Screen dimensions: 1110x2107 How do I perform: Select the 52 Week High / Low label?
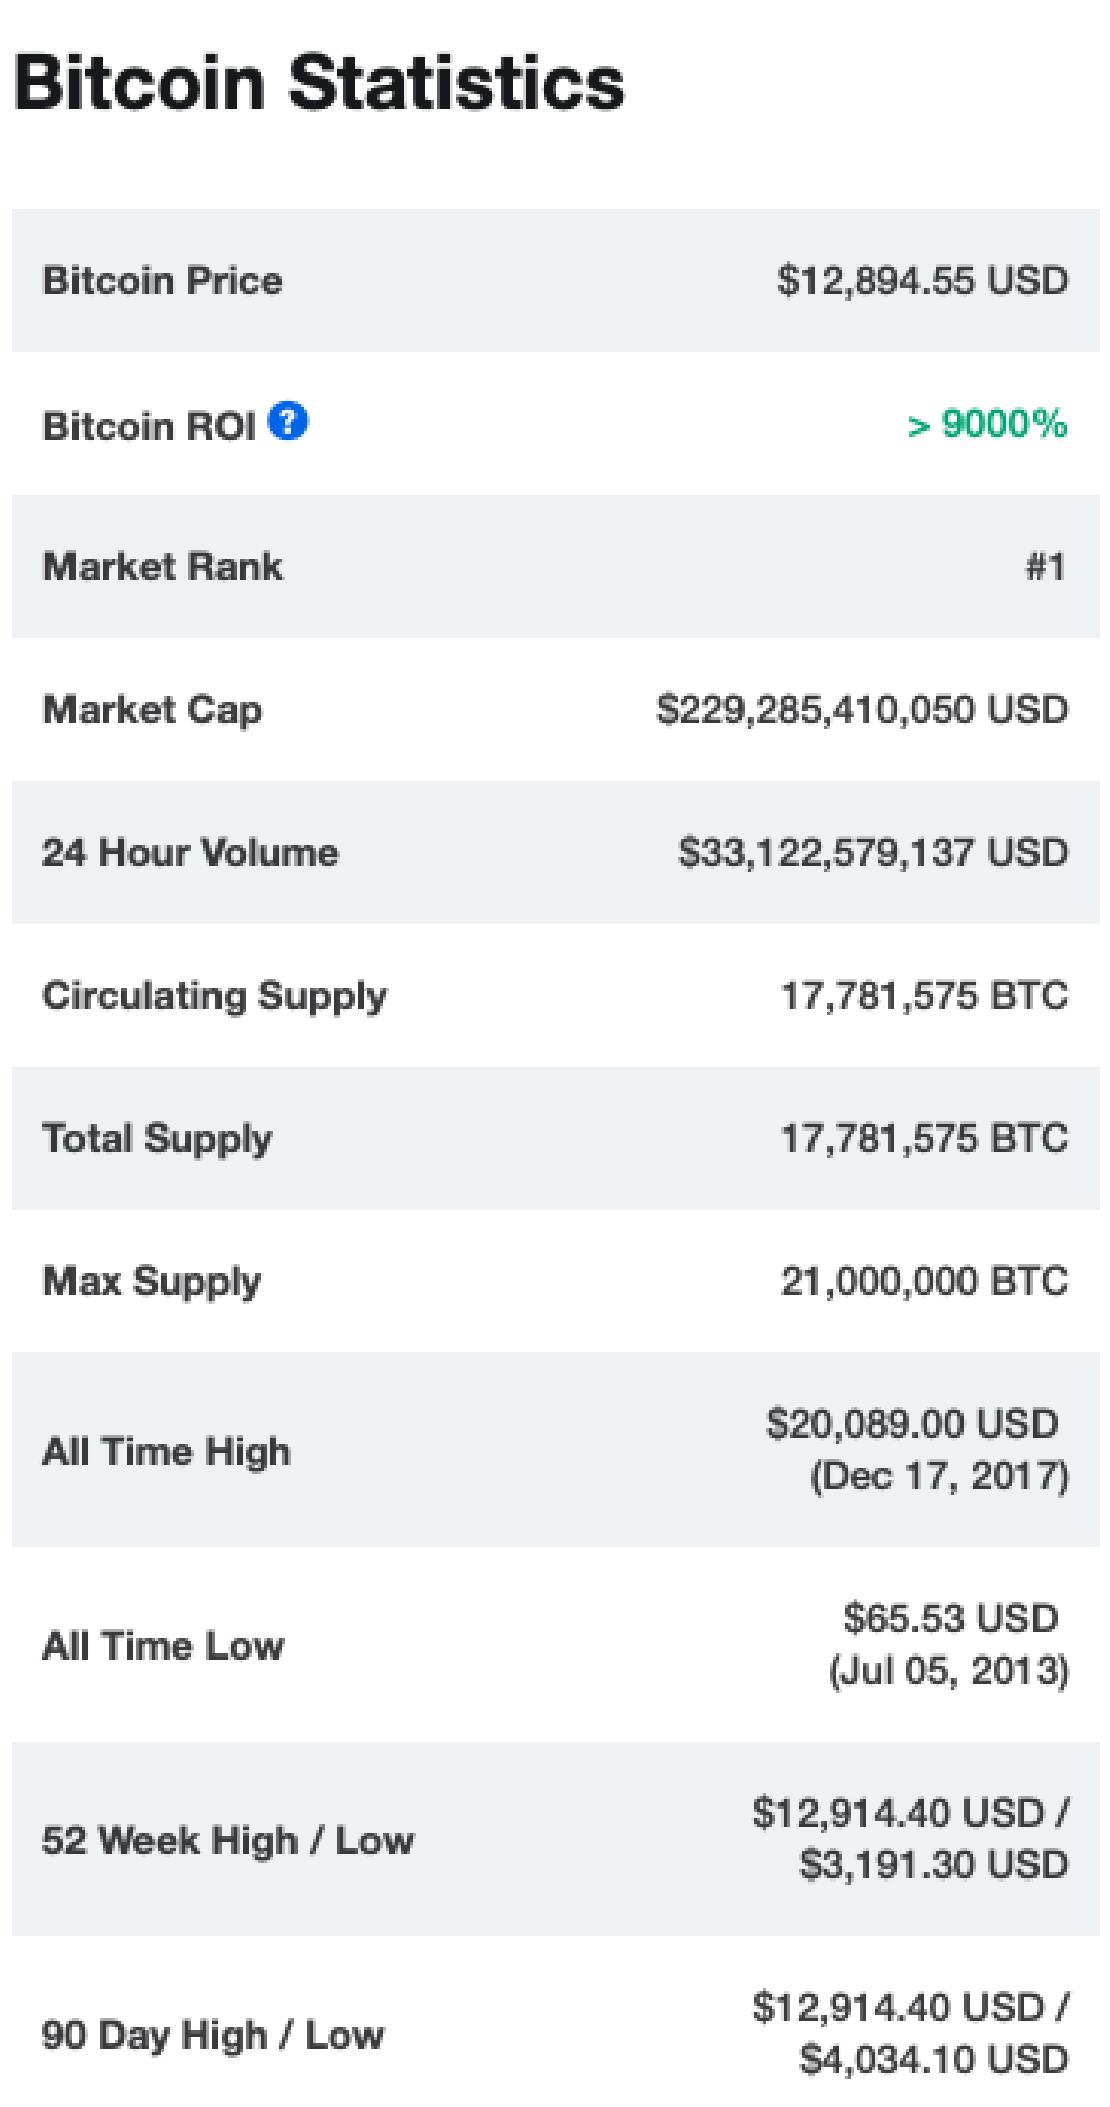(227, 1840)
